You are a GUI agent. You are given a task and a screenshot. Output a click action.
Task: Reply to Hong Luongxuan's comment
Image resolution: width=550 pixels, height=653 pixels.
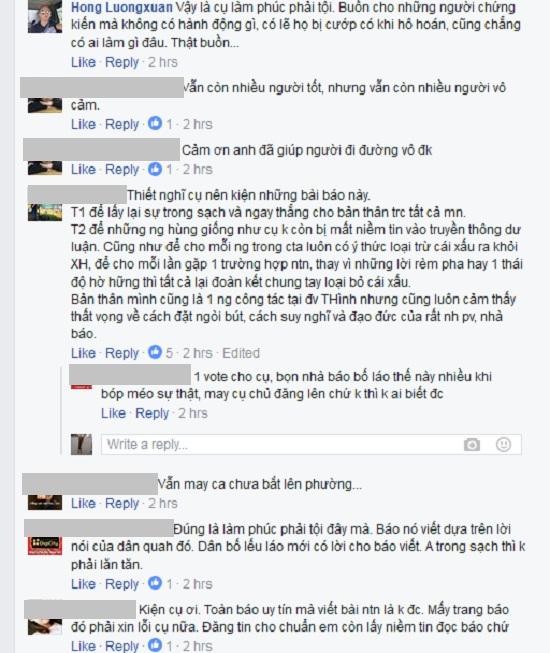coord(122,62)
